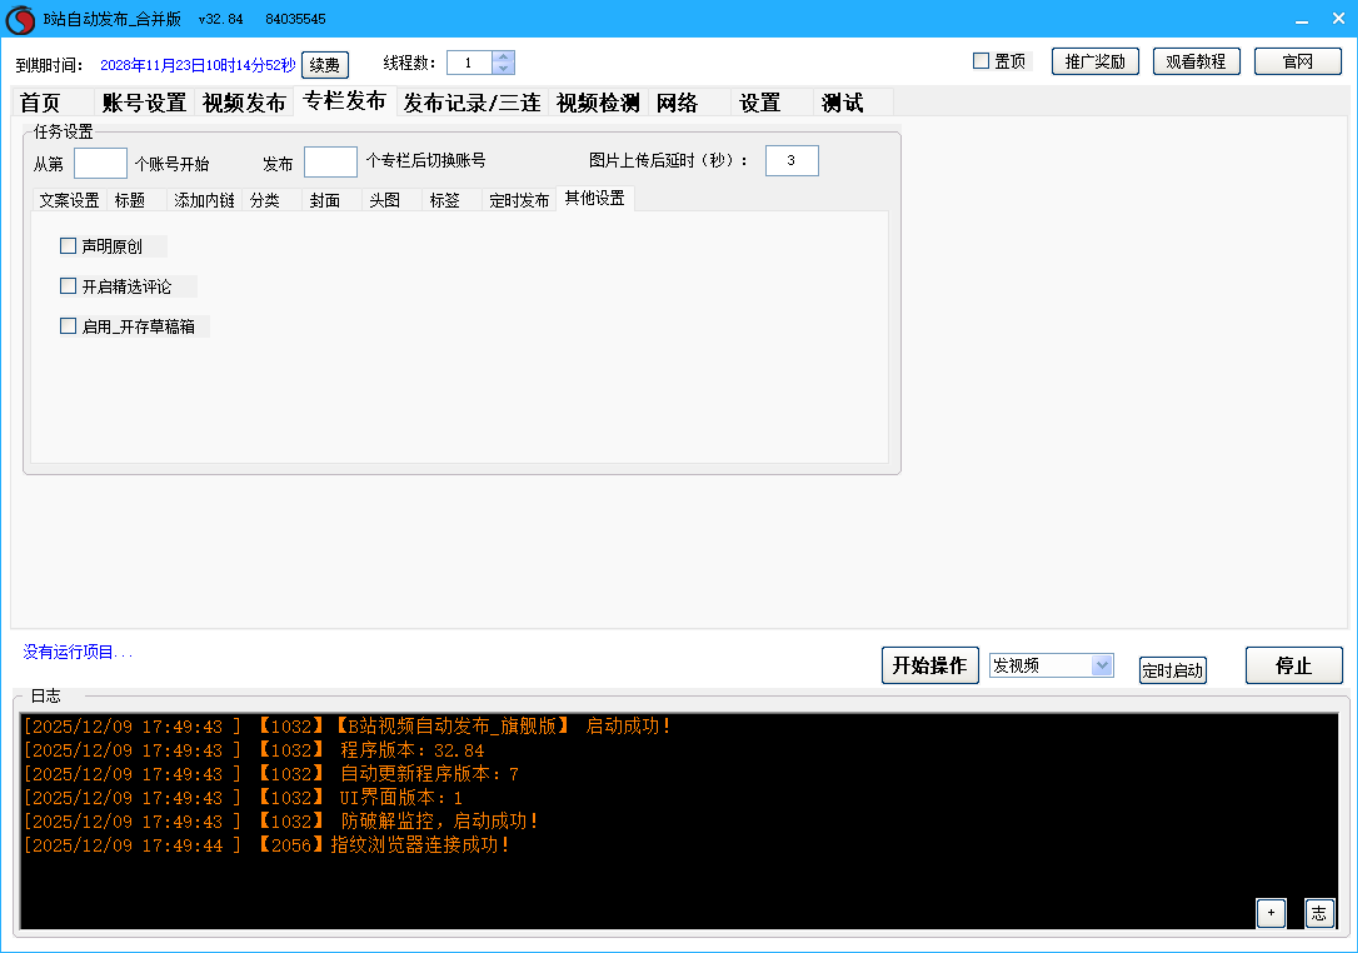The width and height of the screenshot is (1358, 953).
Task: Switch to the 视频发布 tab
Action: point(244,103)
